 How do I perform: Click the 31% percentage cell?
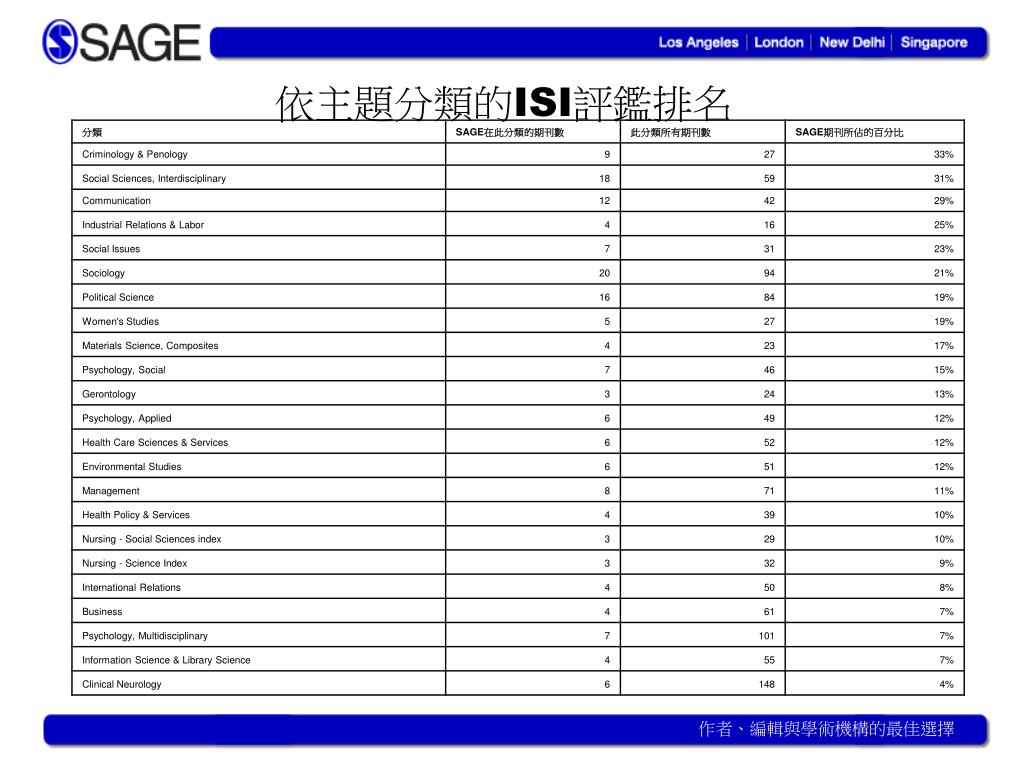point(943,178)
